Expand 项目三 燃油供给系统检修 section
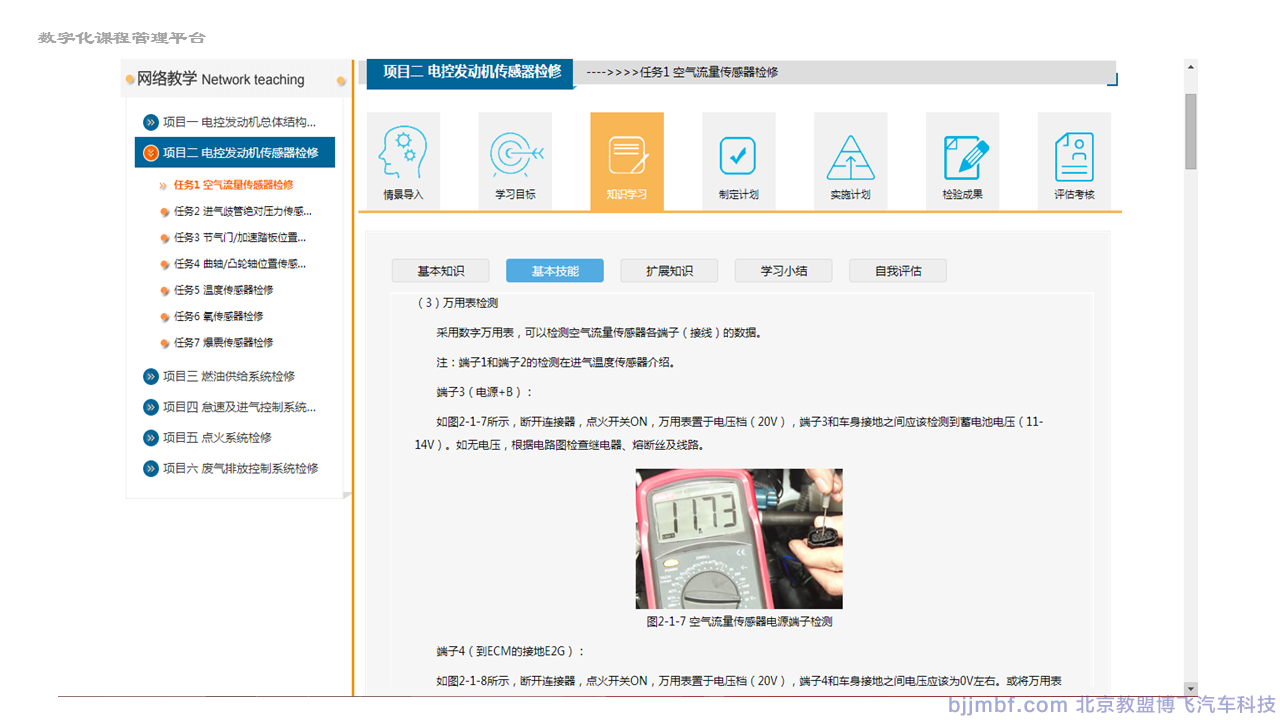The image size is (1280, 720). pos(151,377)
